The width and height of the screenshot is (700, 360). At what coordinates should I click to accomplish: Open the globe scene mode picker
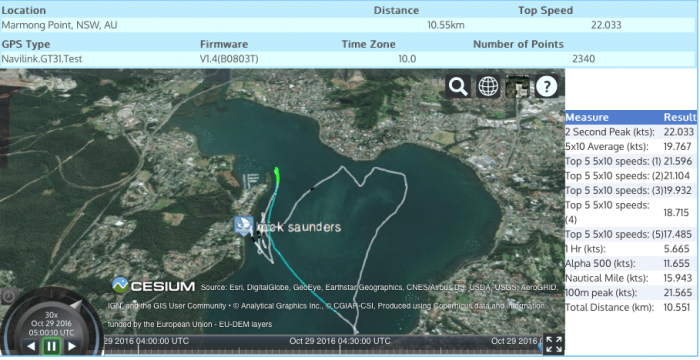[x=488, y=86]
